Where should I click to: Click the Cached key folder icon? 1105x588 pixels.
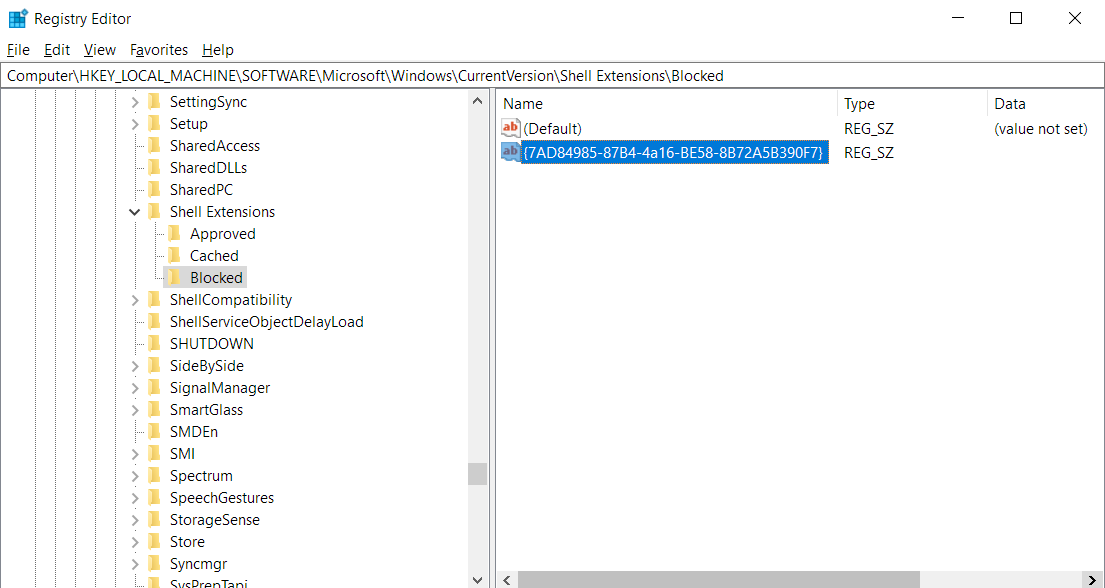[177, 255]
